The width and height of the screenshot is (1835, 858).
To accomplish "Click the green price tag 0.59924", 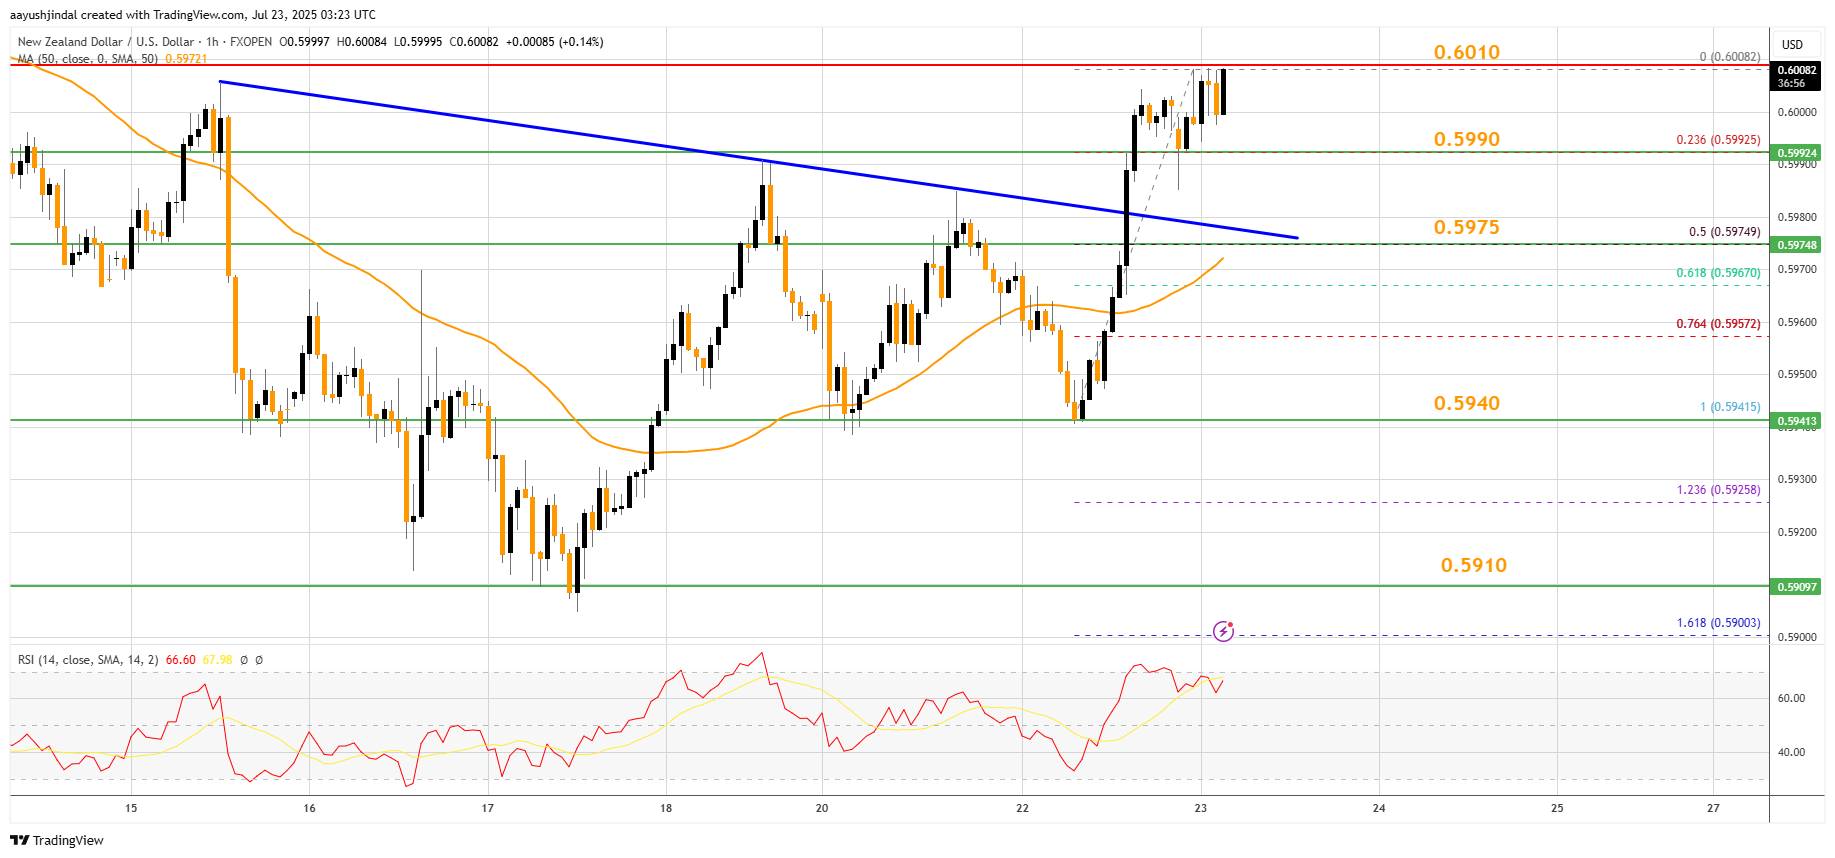I will pyautogui.click(x=1797, y=153).
